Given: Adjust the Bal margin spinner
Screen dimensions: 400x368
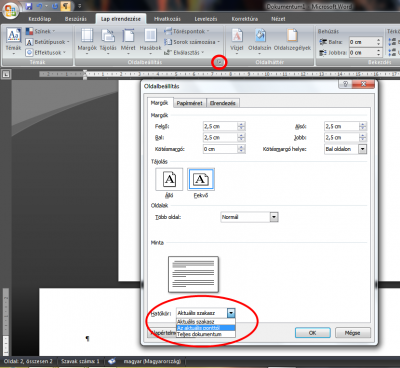Looking at the screenshot, I should point(242,137).
